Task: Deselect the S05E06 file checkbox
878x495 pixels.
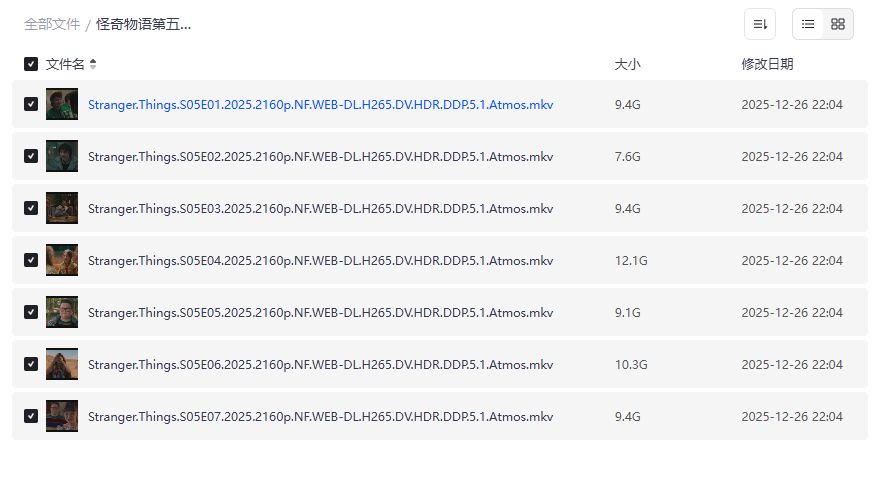Action: point(31,364)
